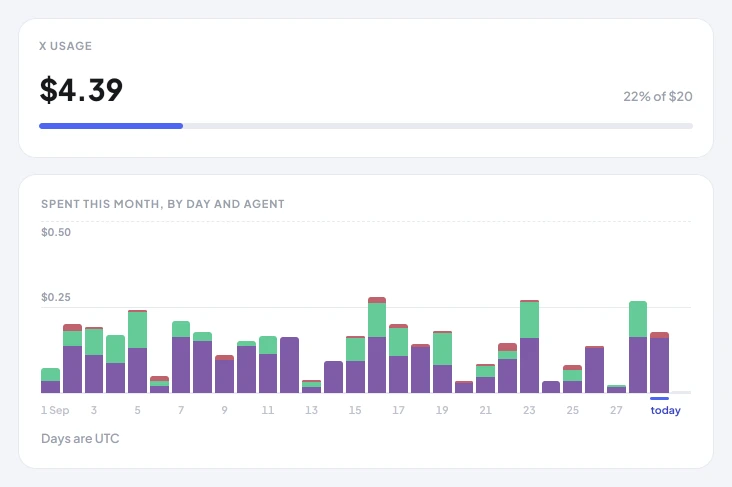Click the green segment of Sep 23 bar

tap(529, 320)
